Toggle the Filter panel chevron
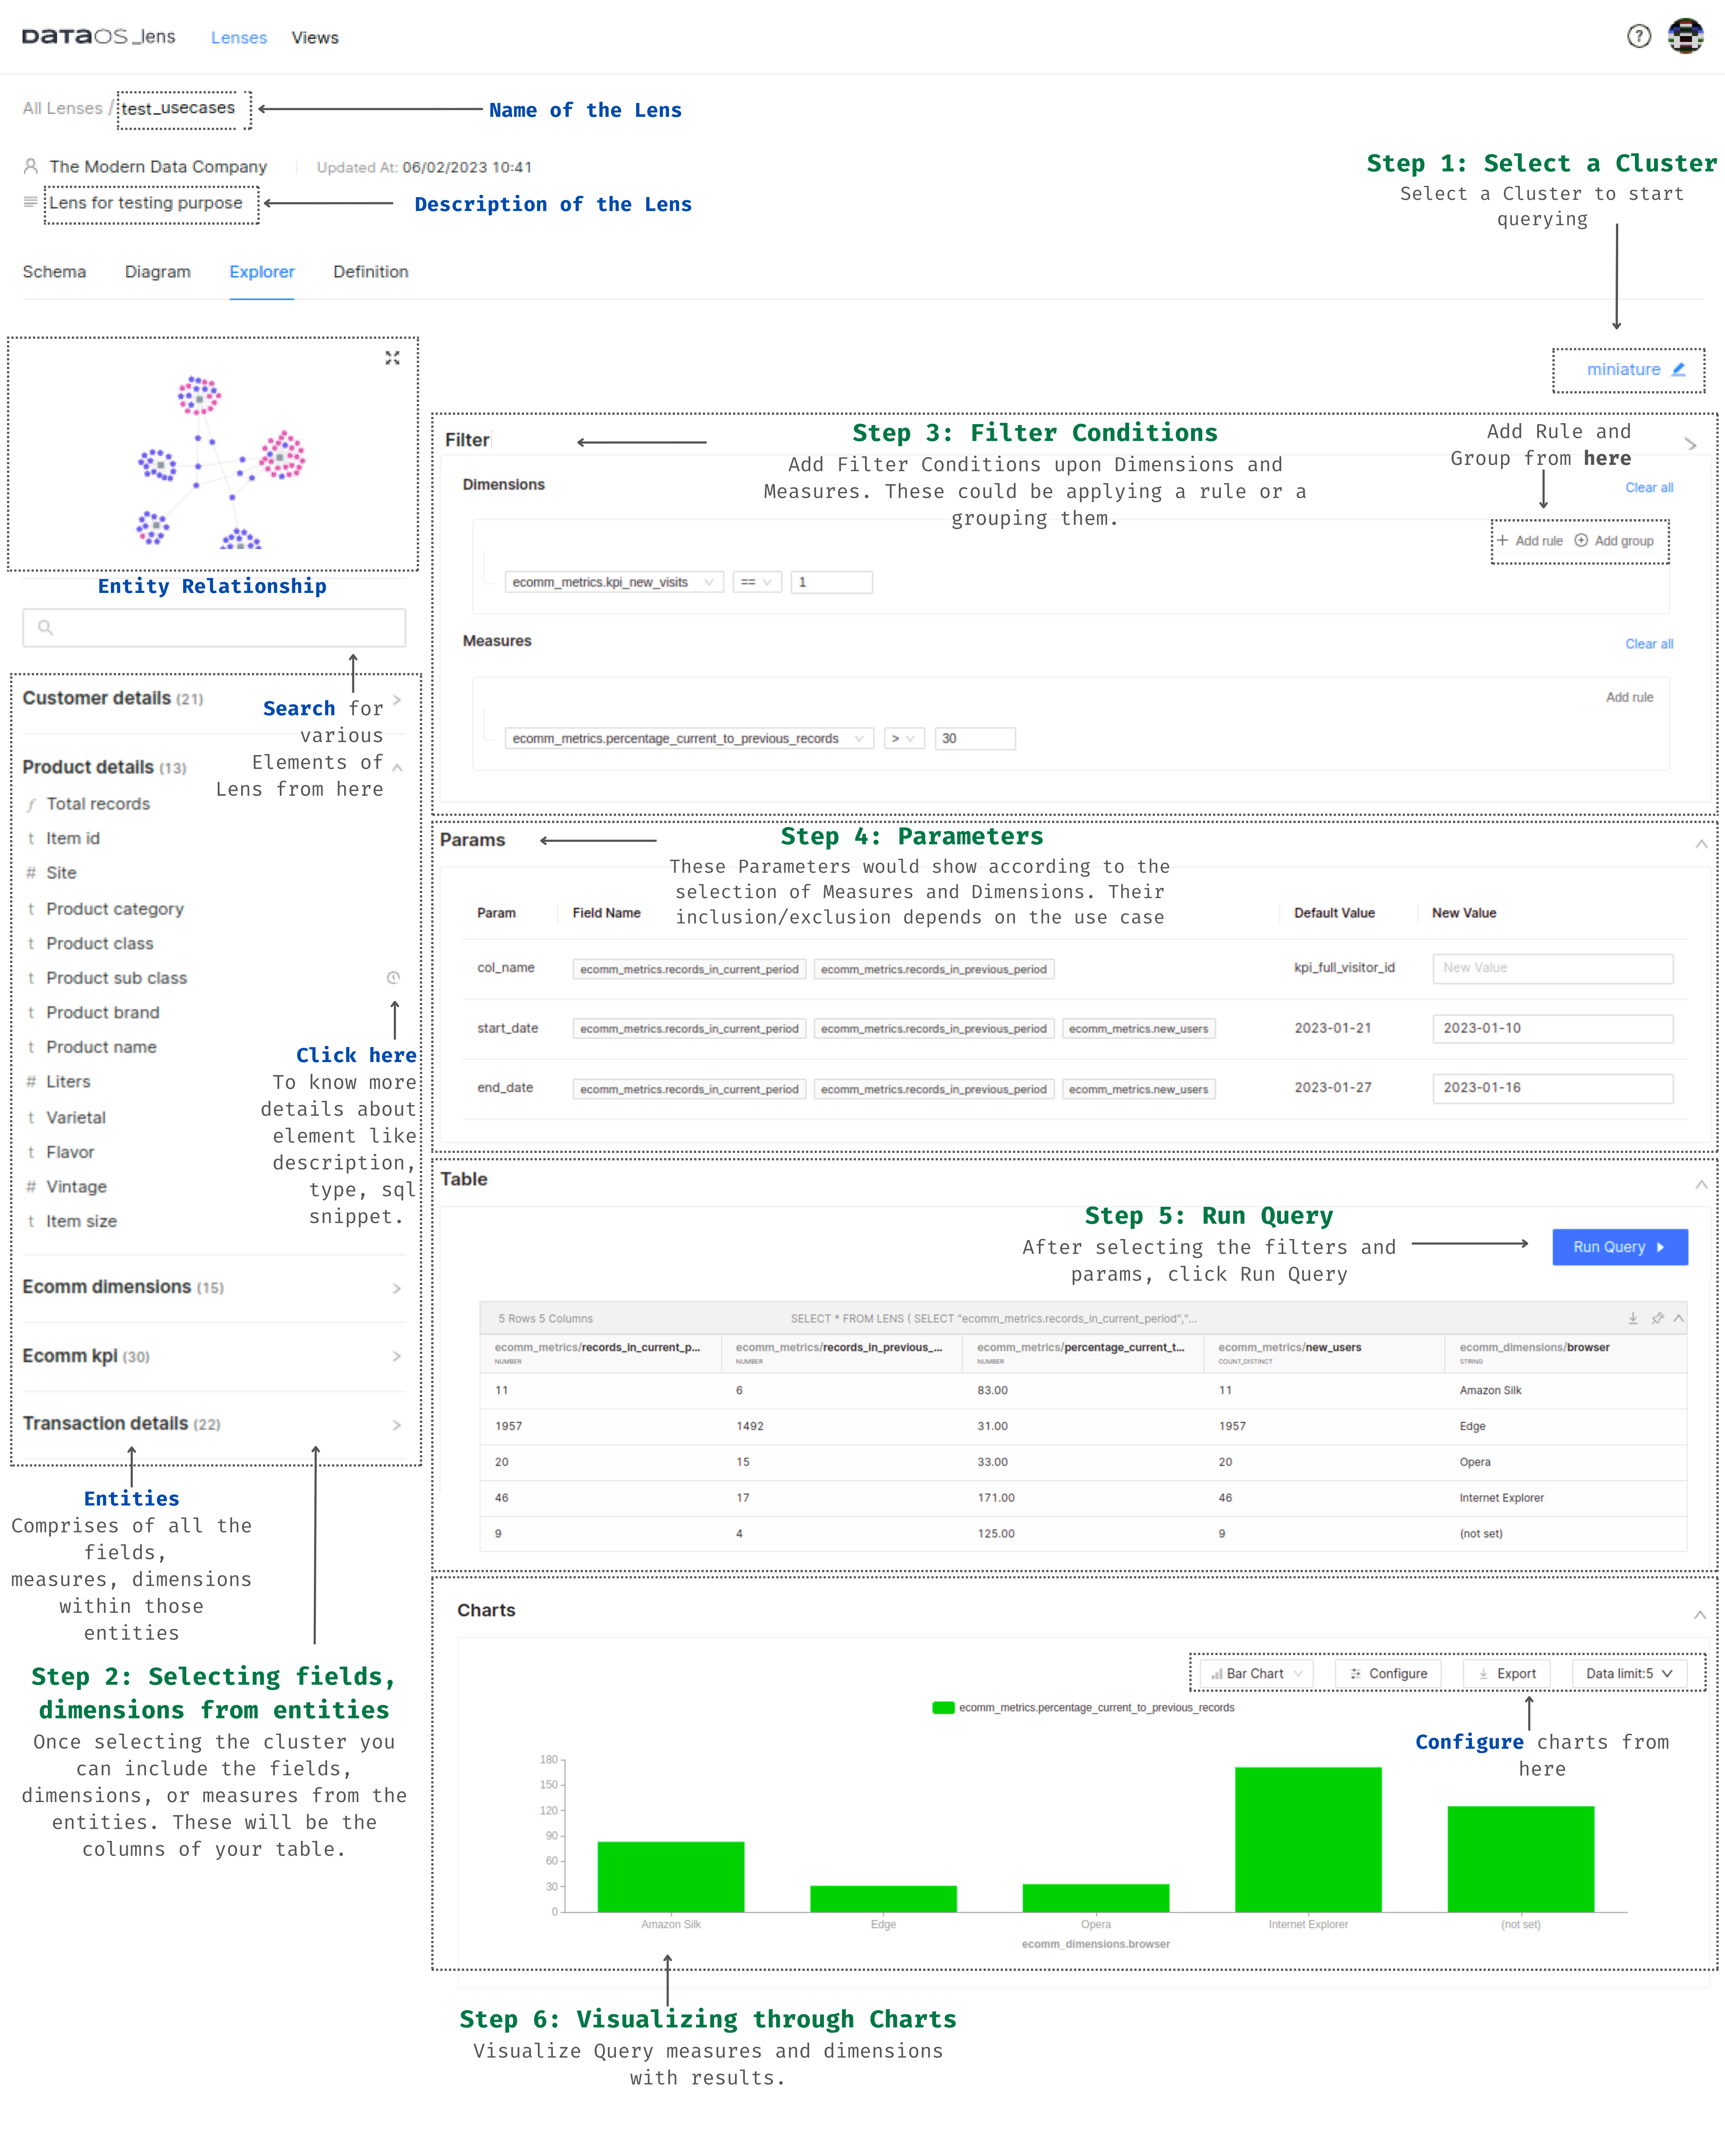This screenshot has width=1725, height=2156. coord(1690,443)
